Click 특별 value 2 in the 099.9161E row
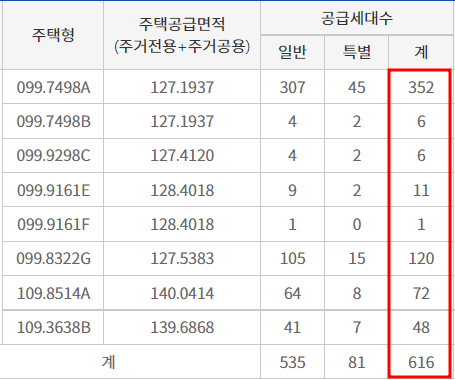Screen dimensions: 455x380 (x=357, y=191)
